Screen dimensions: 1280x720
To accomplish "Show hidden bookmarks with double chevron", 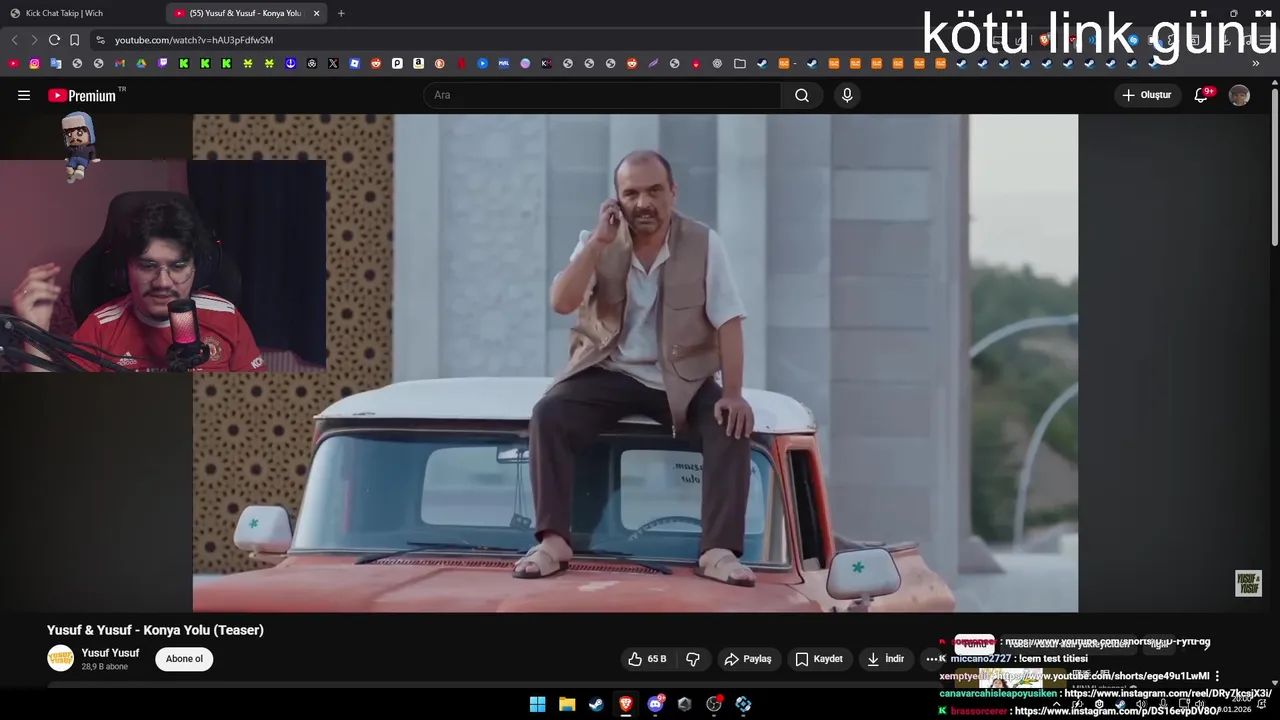I will [x=1256, y=63].
